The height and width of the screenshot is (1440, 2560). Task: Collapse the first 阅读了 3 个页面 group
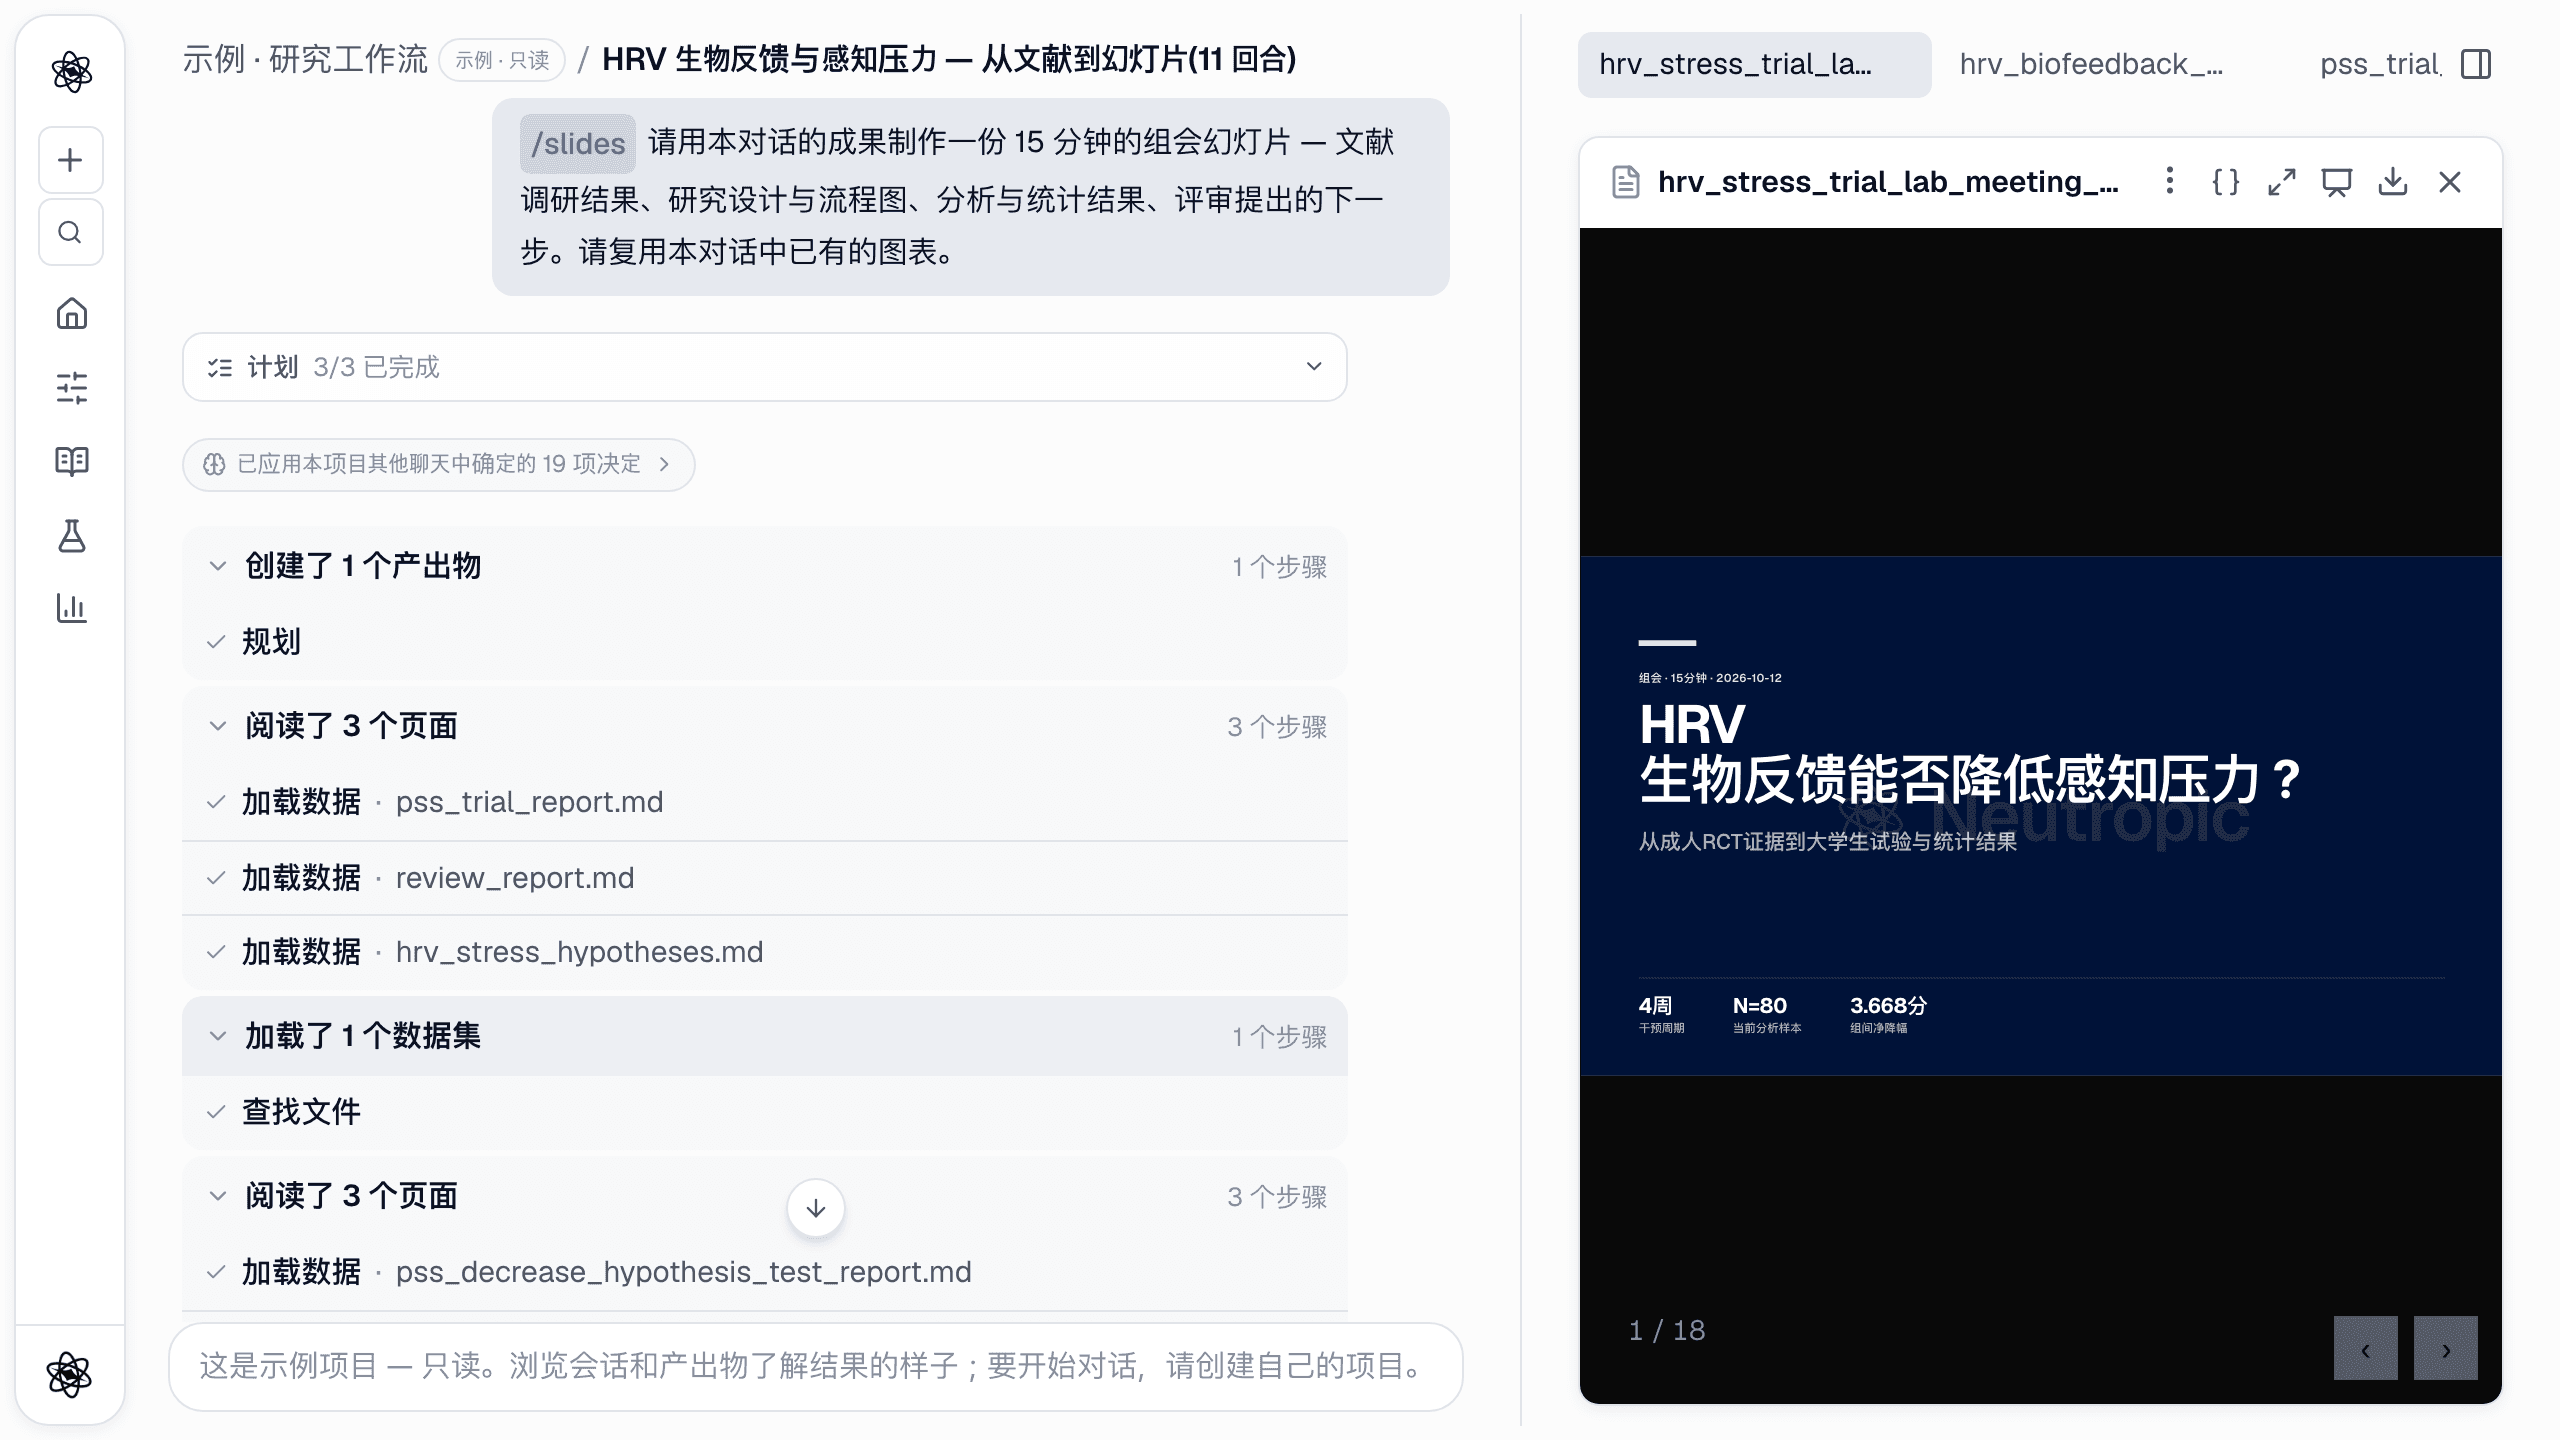(x=765, y=726)
